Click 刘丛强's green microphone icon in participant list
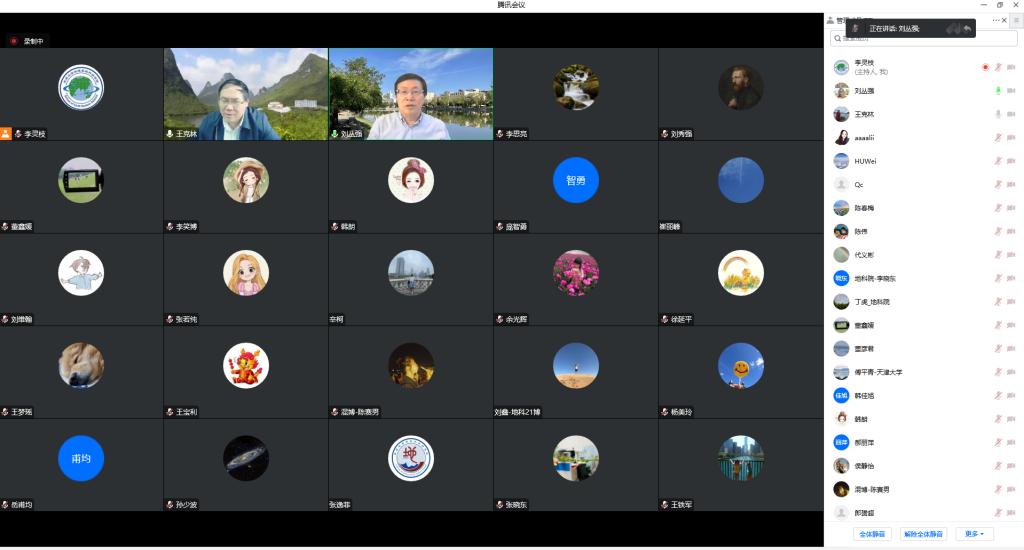The width and height of the screenshot is (1024, 550). 997,91
